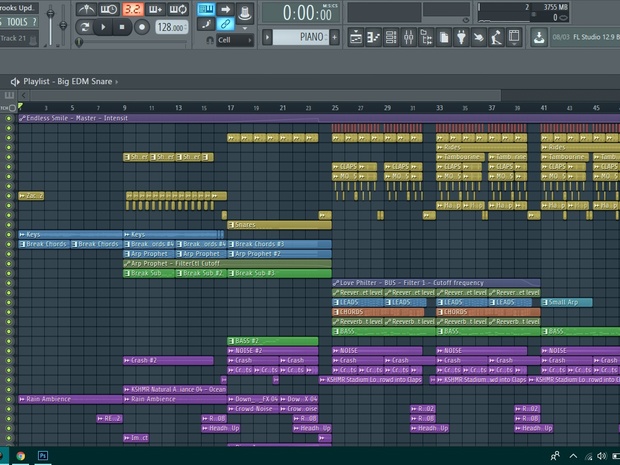
Task: Arm the record button
Action: 142,27
